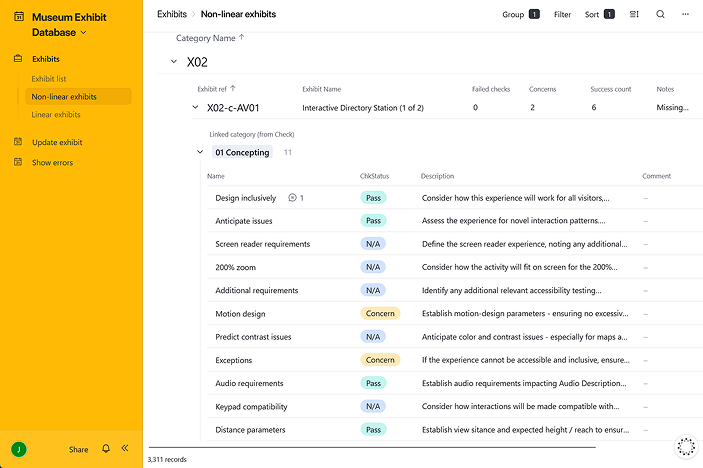Click Pass status for Distance parameters
Image resolution: width=703 pixels, height=468 pixels.
pos(373,429)
